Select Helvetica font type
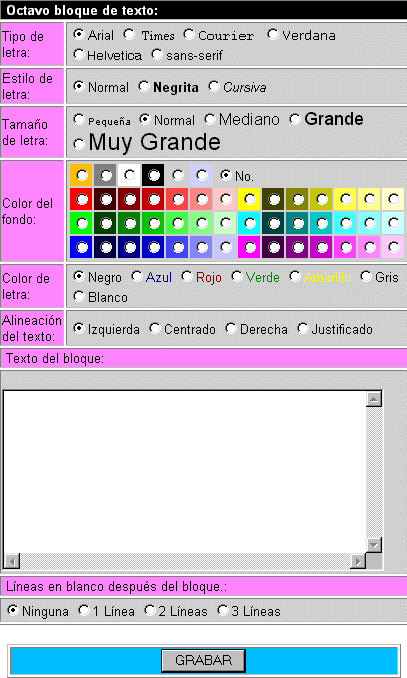 pos(79,54)
